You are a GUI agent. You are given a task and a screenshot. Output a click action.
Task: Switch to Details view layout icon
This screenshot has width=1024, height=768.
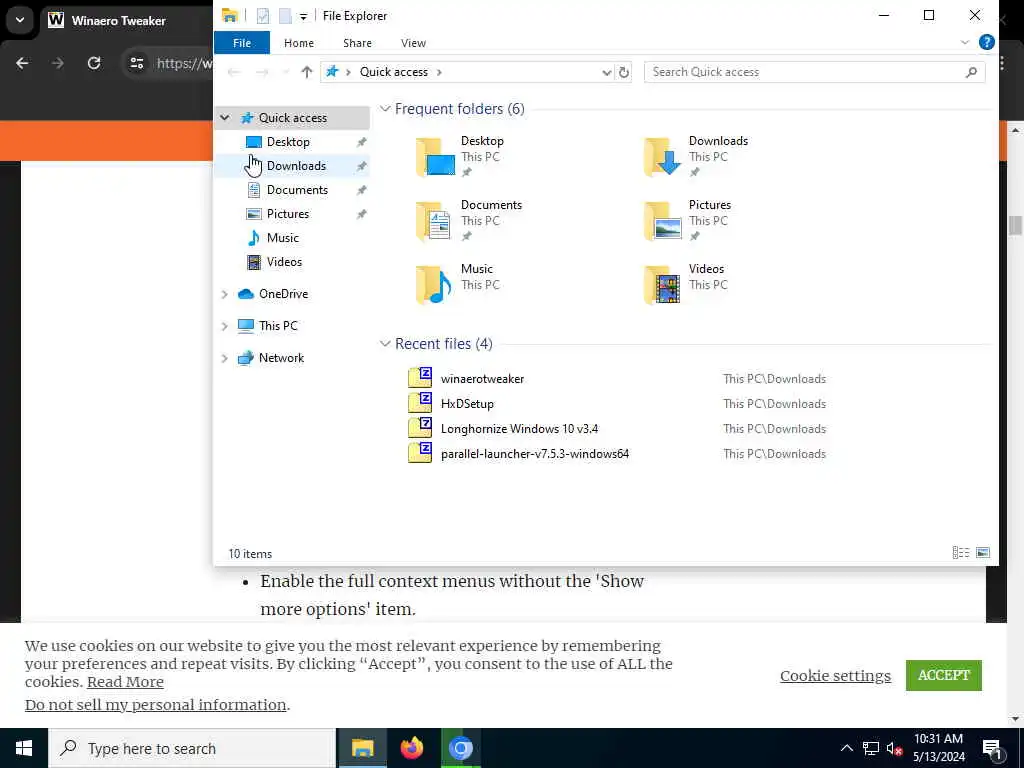click(x=961, y=553)
